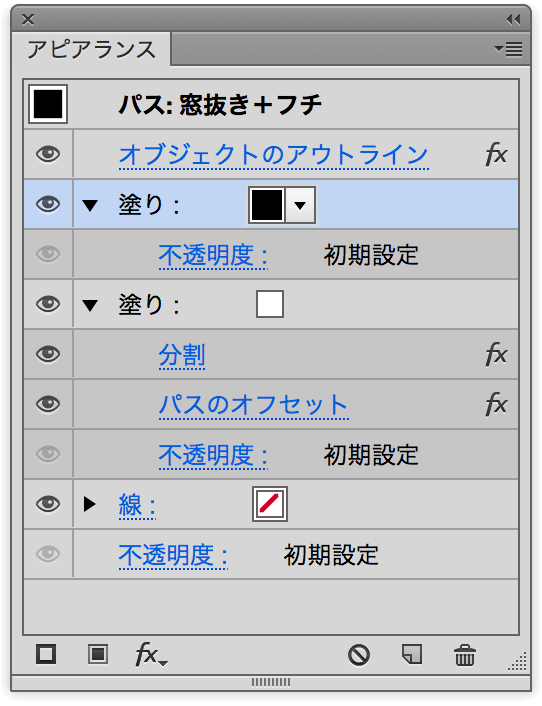Open the Appearance panel flyout menu

coord(509,49)
